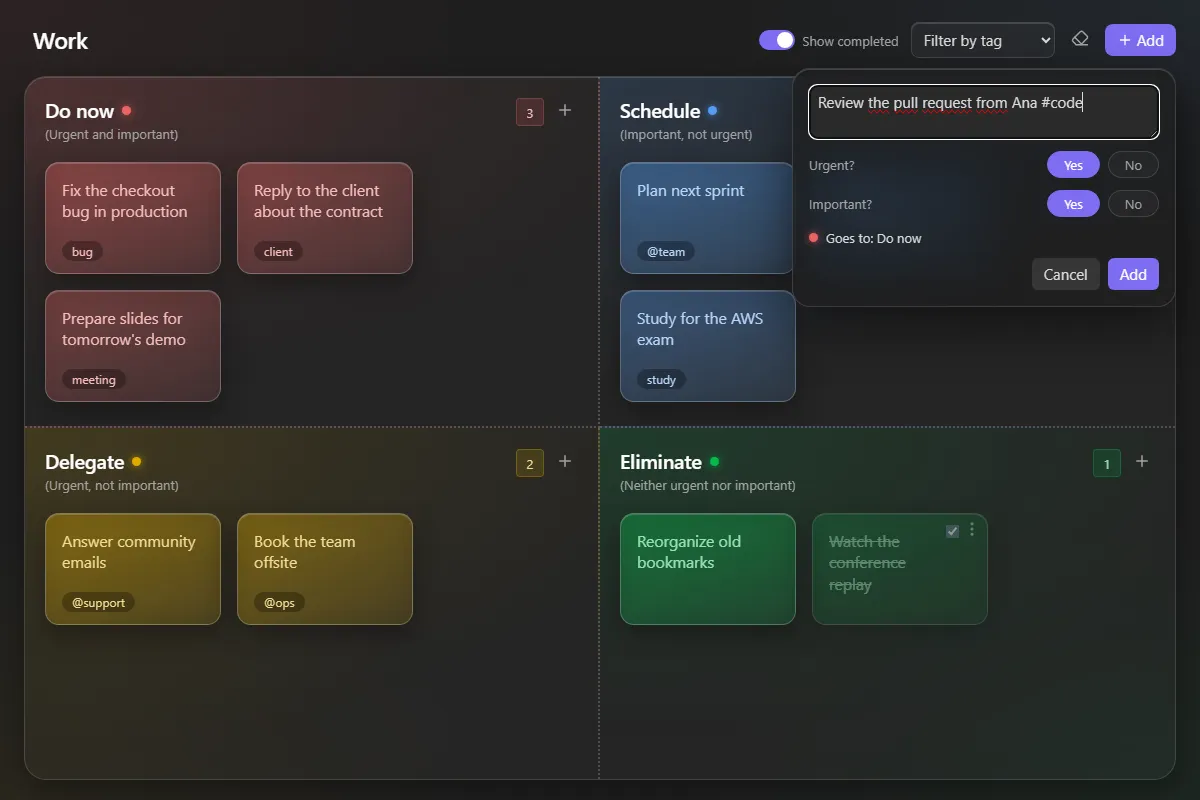Click the purple + Add button in header
This screenshot has height=800, width=1200.
(1140, 40)
